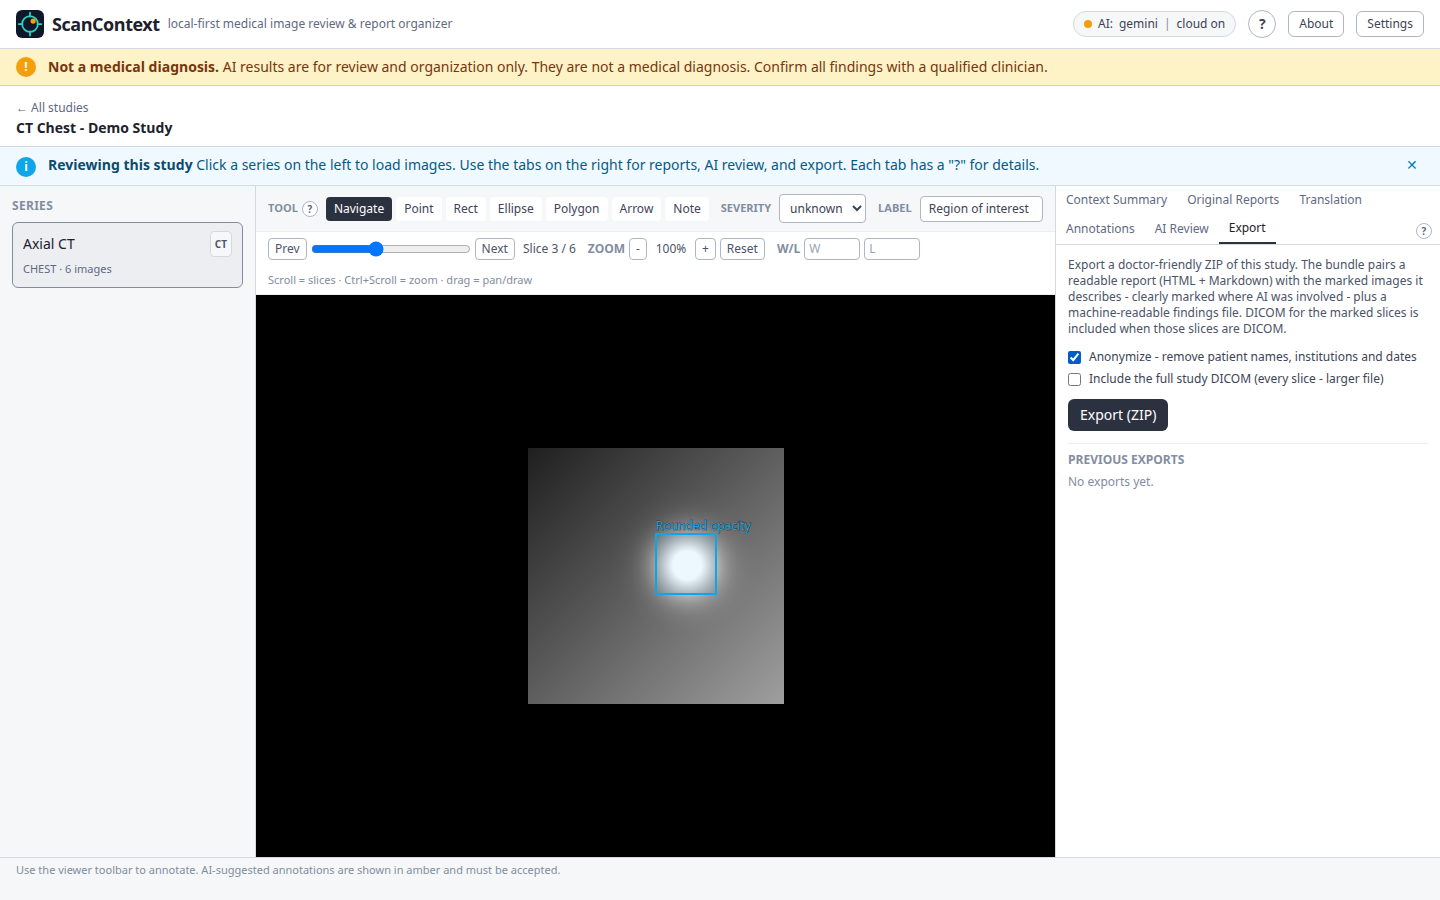This screenshot has height=900, width=1440.
Task: Open the Export tab help question mark
Action: point(1424,231)
